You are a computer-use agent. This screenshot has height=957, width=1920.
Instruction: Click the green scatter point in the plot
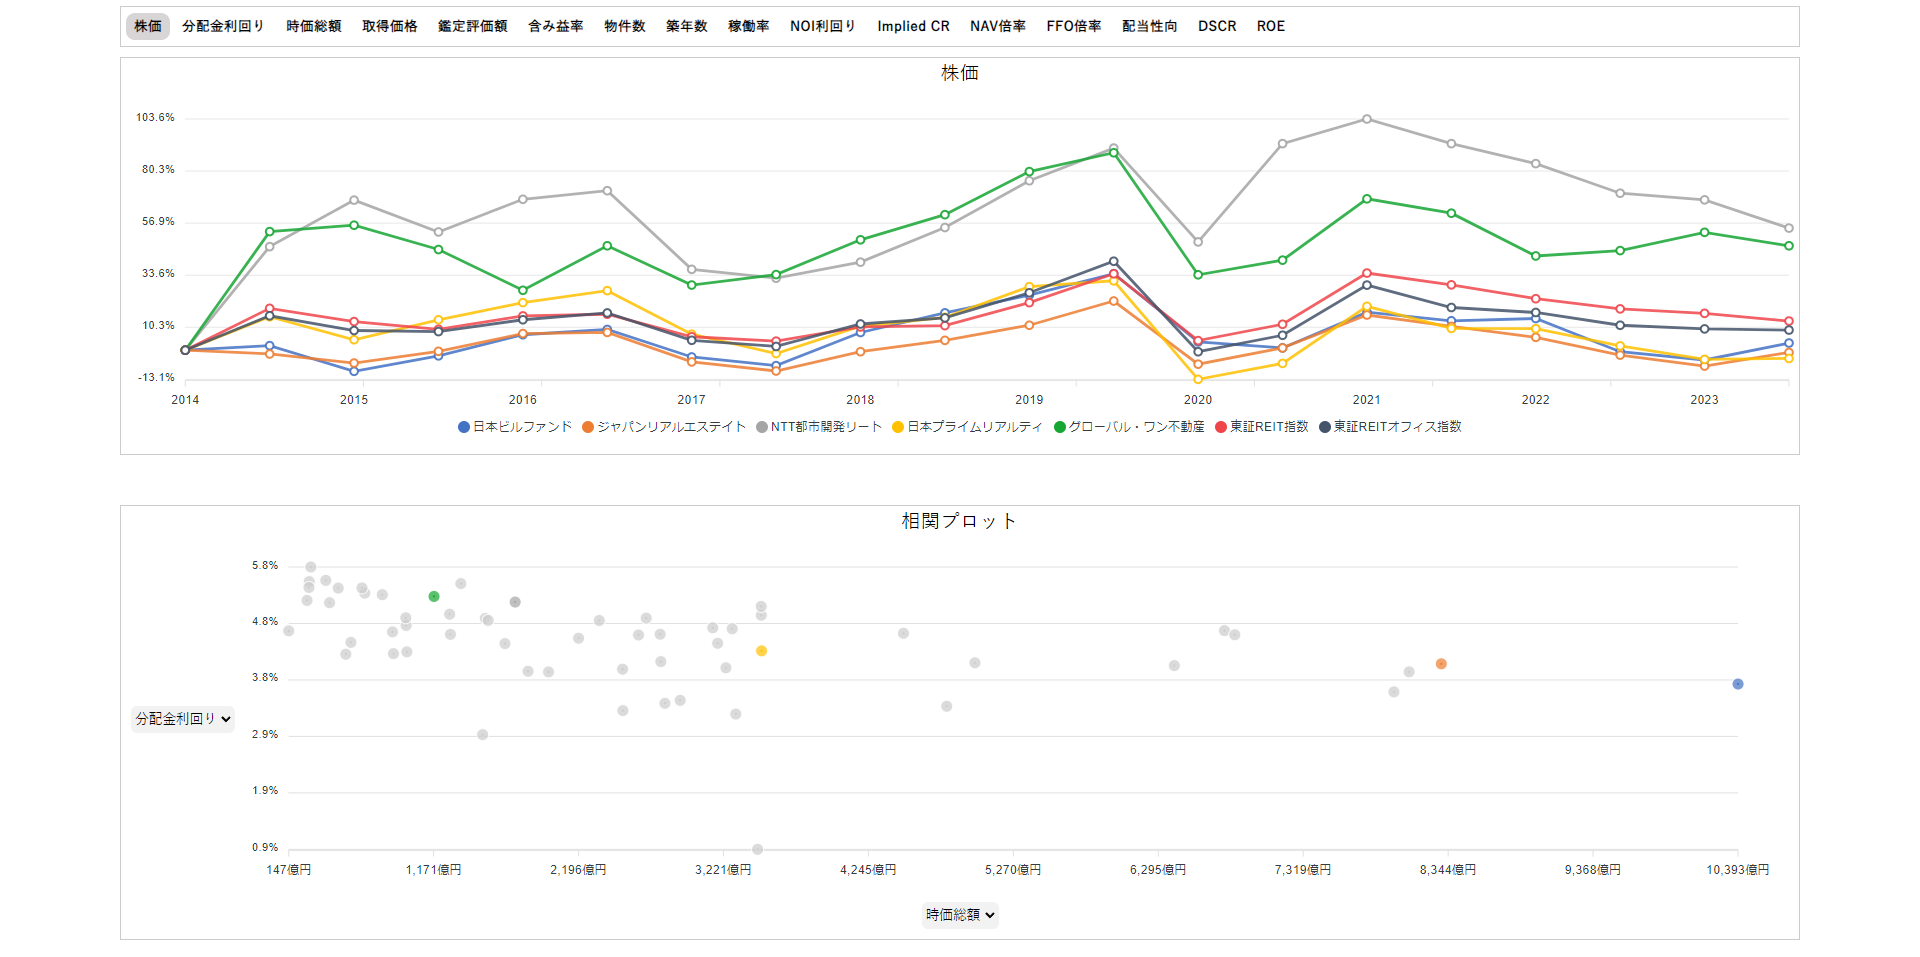click(434, 597)
